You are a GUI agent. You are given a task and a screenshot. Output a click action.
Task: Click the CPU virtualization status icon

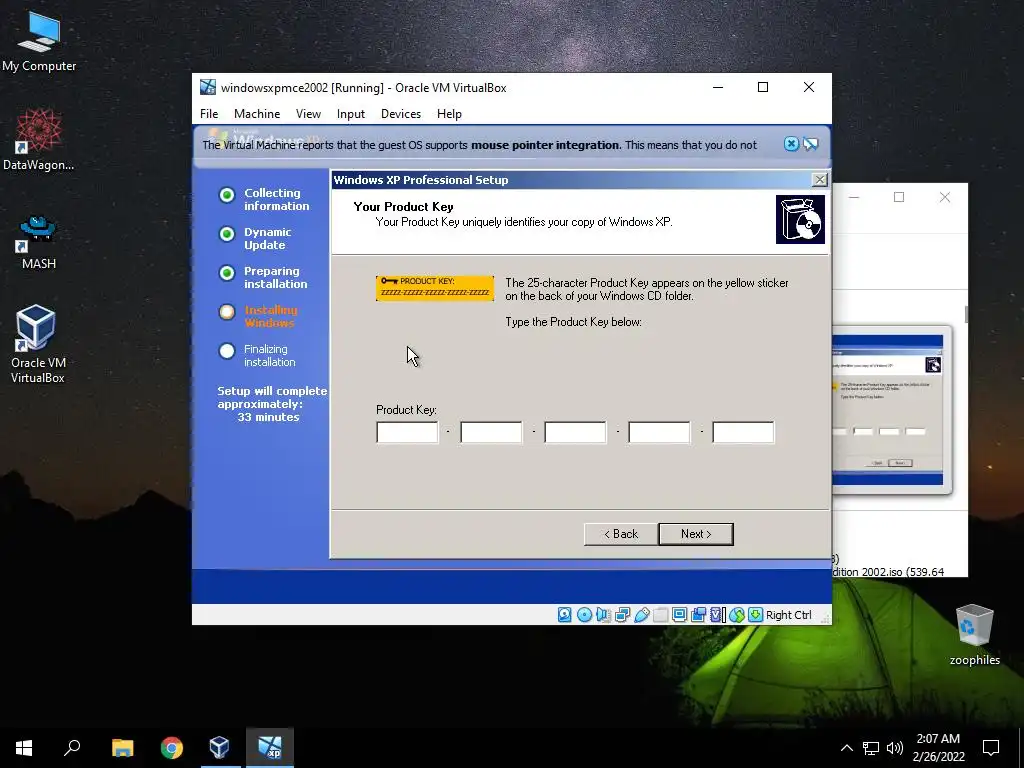717,615
